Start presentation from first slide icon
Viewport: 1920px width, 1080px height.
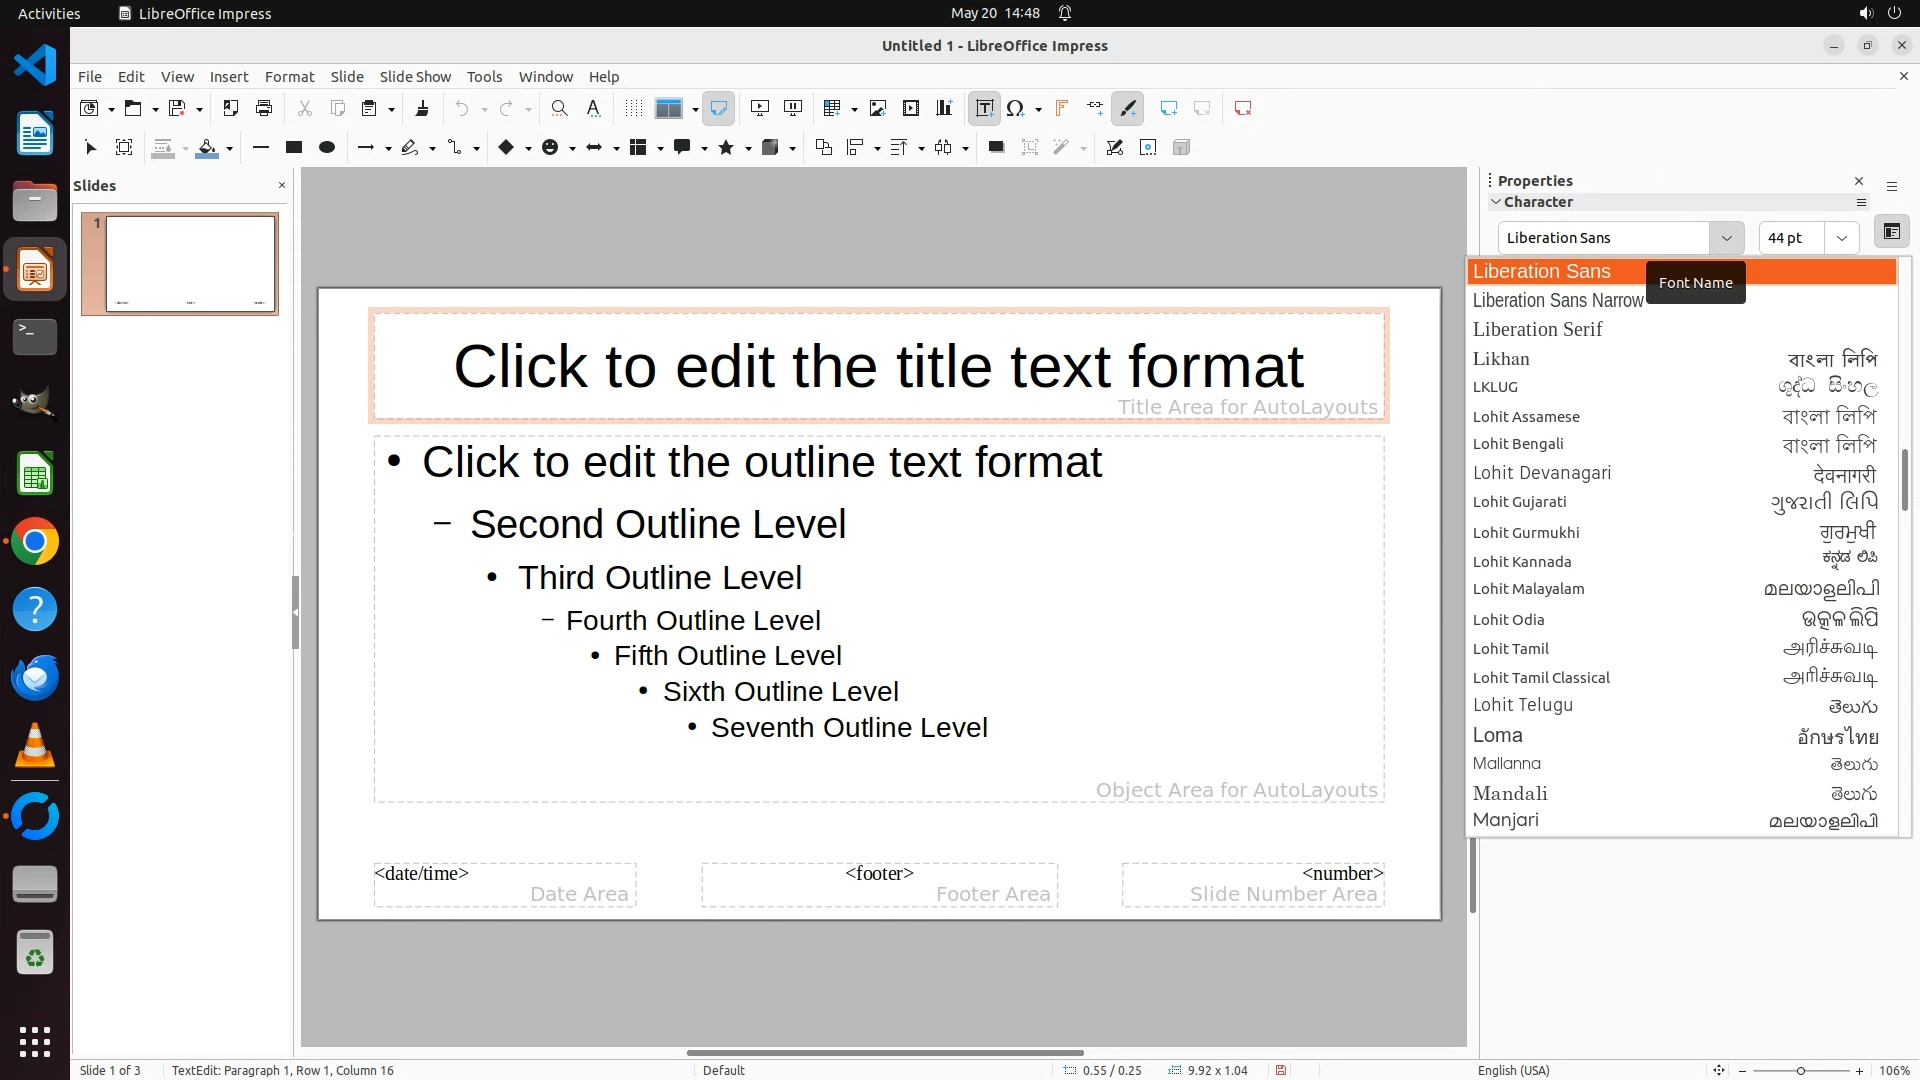pyautogui.click(x=760, y=108)
